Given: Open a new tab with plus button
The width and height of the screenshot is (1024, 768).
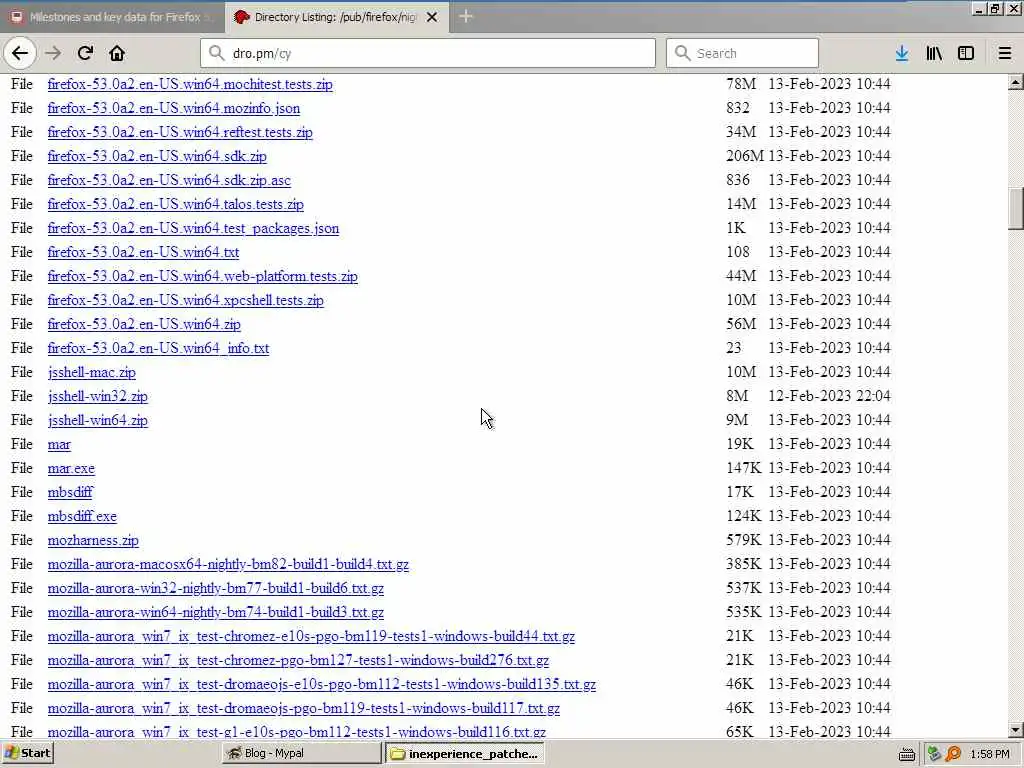Looking at the screenshot, I should point(466,16).
